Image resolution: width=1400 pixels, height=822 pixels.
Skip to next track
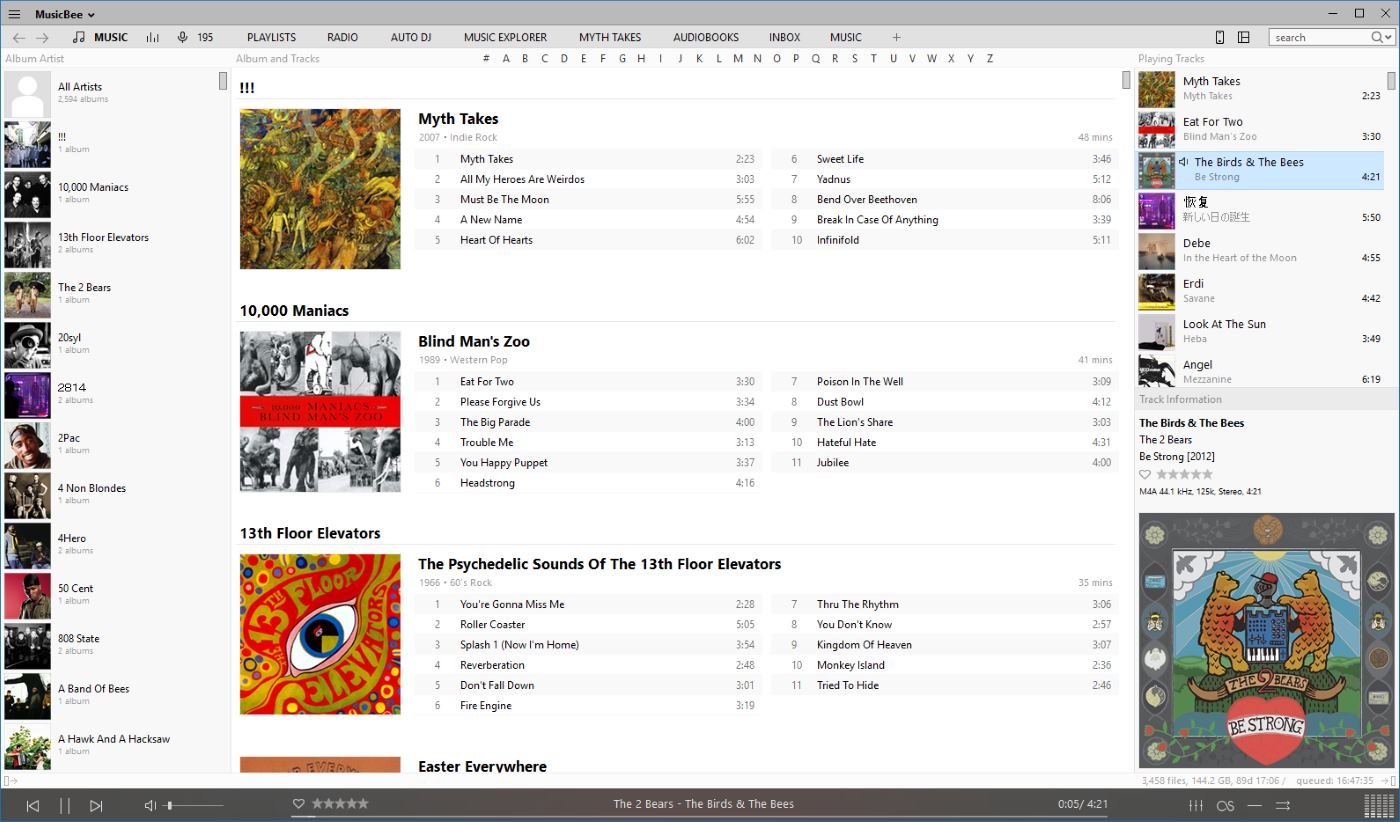pos(96,805)
